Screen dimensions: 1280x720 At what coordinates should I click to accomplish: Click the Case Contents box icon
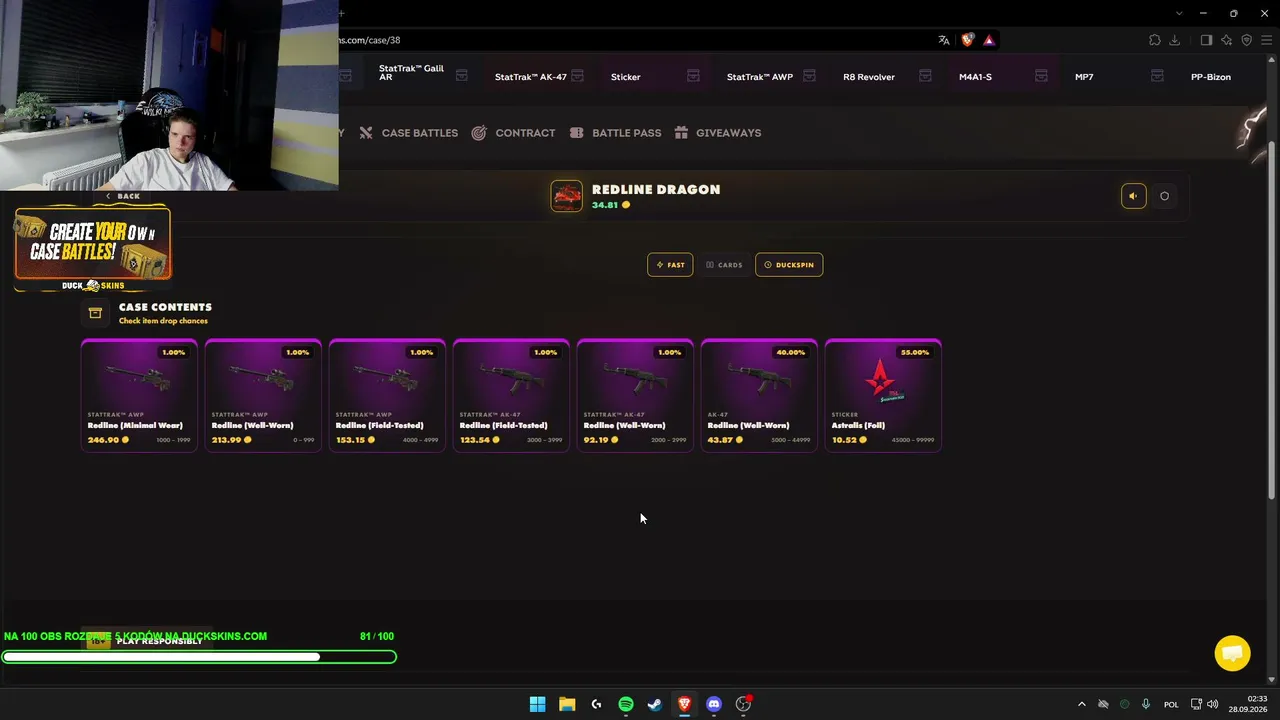coord(95,313)
